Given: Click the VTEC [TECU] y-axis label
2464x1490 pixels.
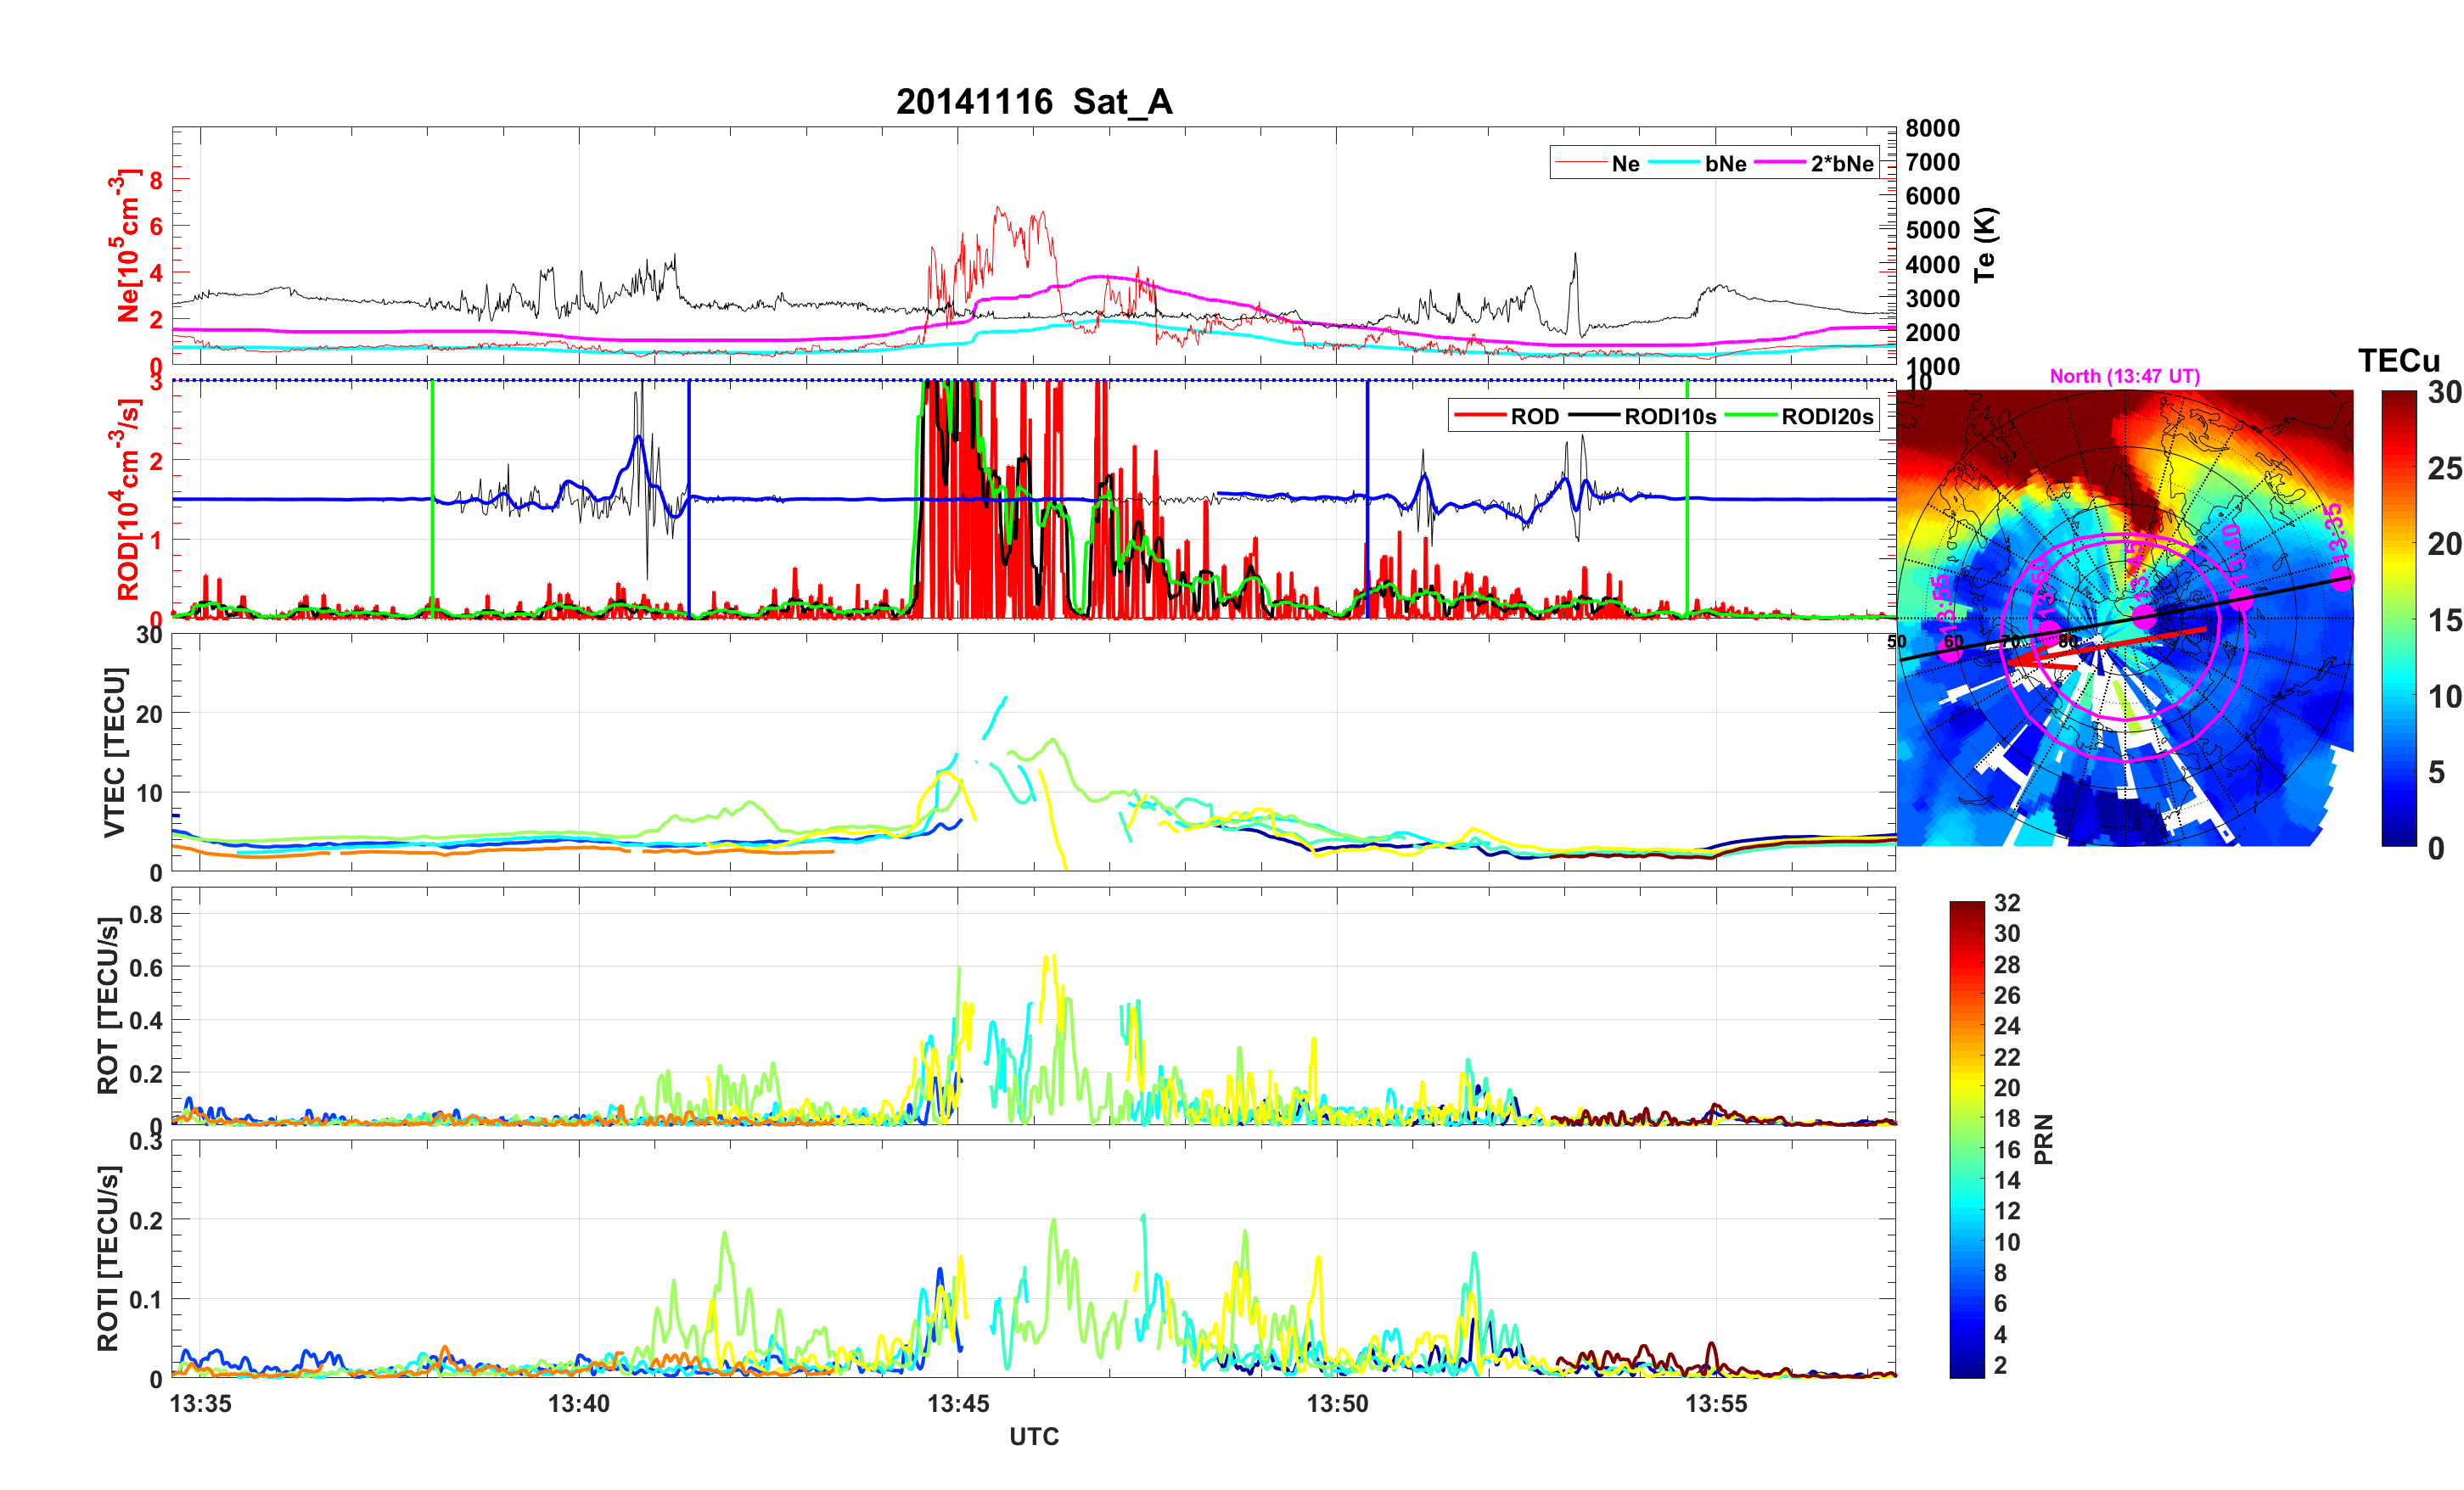Looking at the screenshot, I should click(x=114, y=752).
